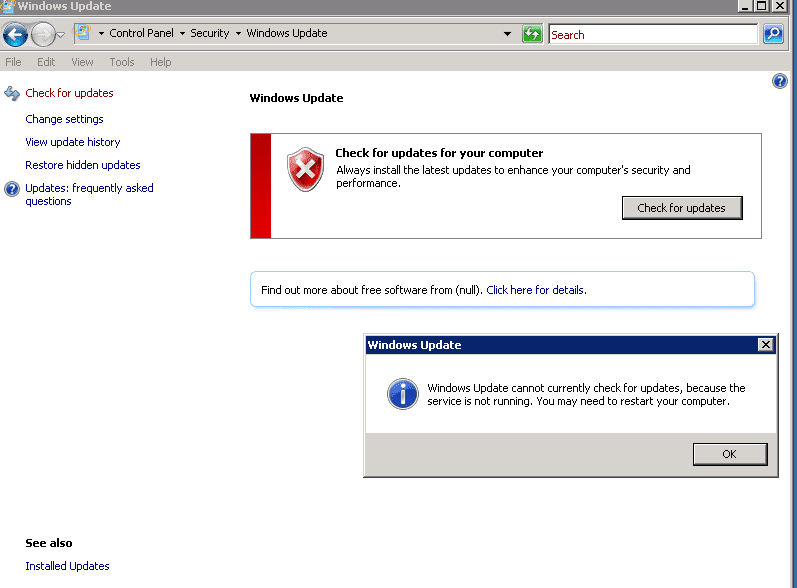797x588 pixels.
Task: Click the blue help icon at top right
Action: (779, 81)
